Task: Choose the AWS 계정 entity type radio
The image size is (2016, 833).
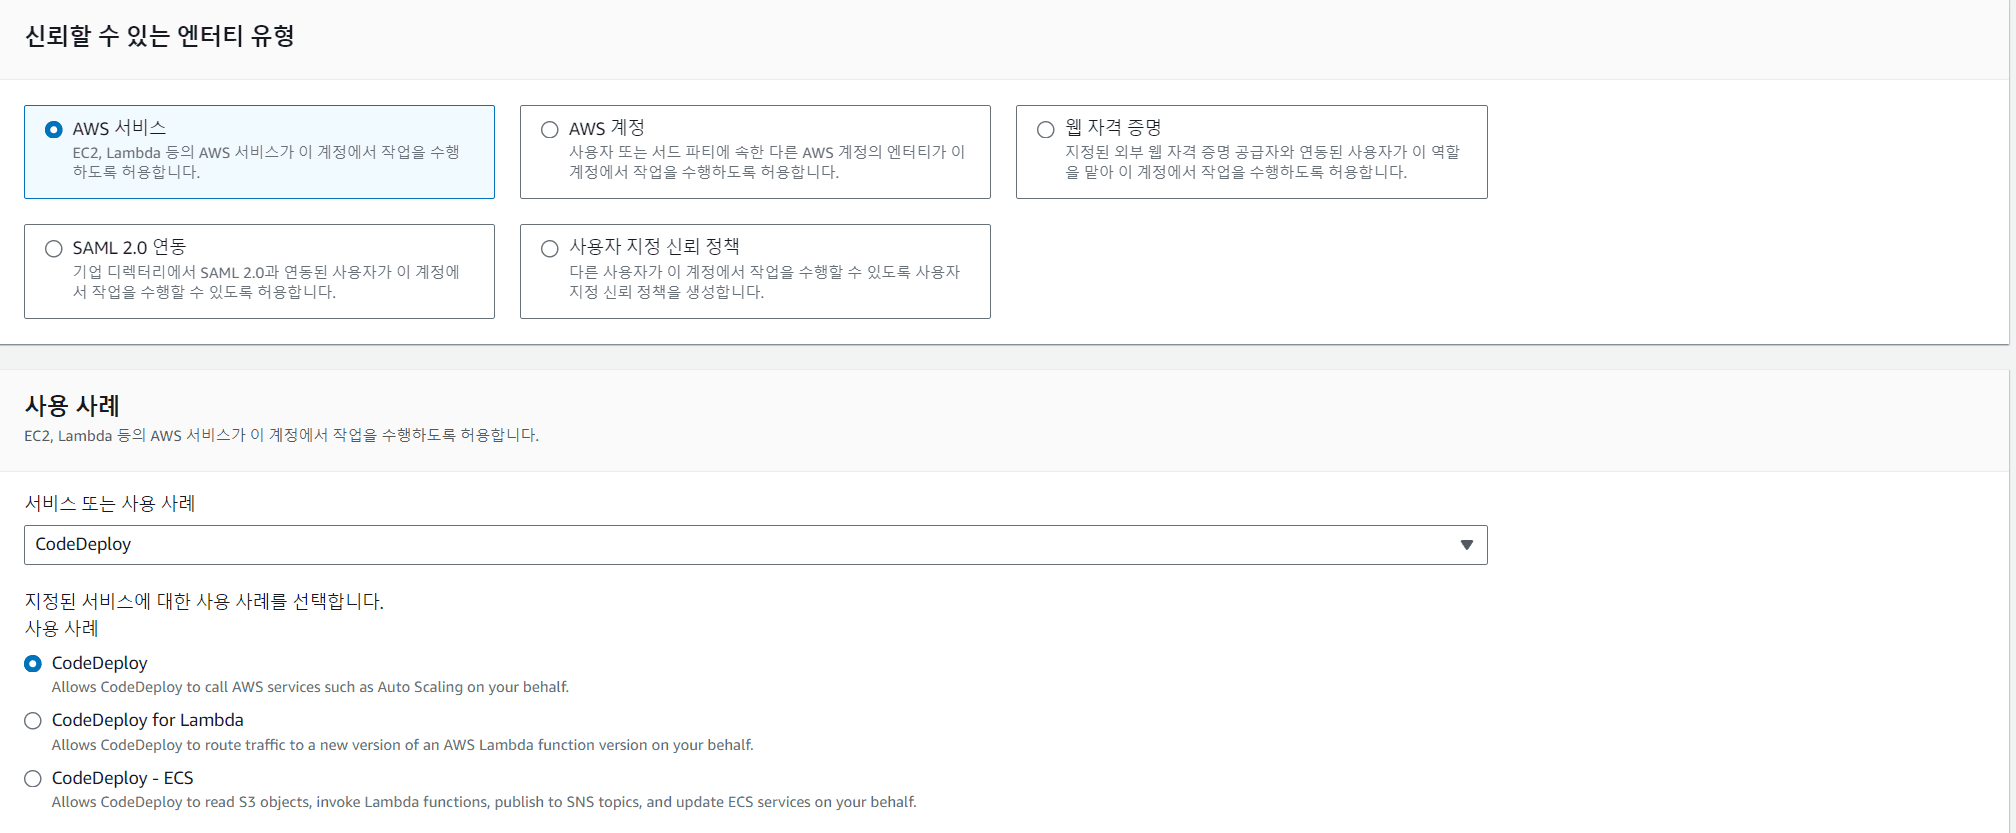Action: click(x=549, y=130)
